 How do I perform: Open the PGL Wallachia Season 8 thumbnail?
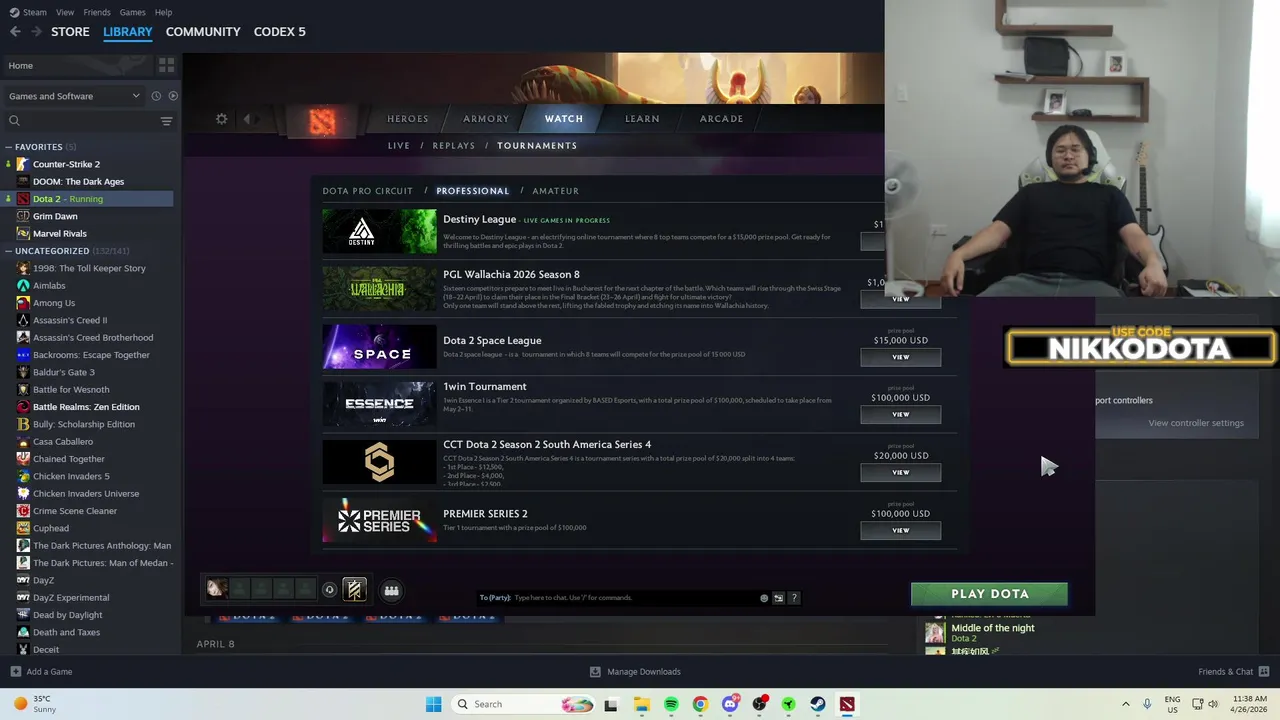[379, 289]
